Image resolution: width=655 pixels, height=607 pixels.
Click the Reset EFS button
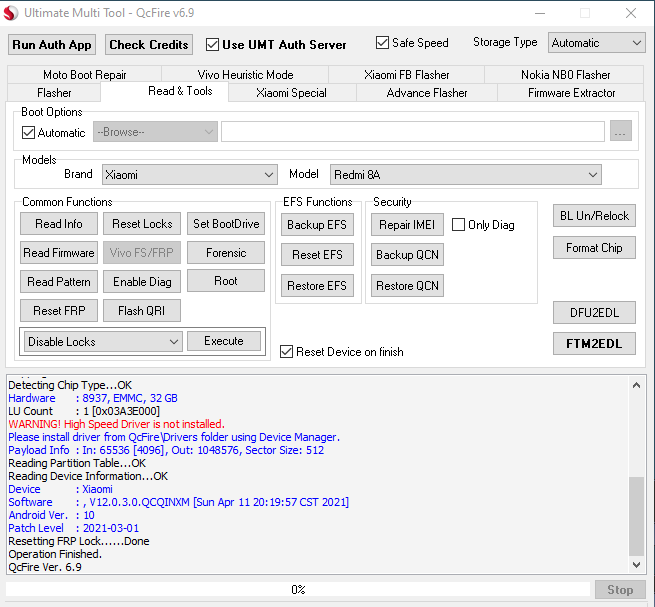(x=317, y=255)
